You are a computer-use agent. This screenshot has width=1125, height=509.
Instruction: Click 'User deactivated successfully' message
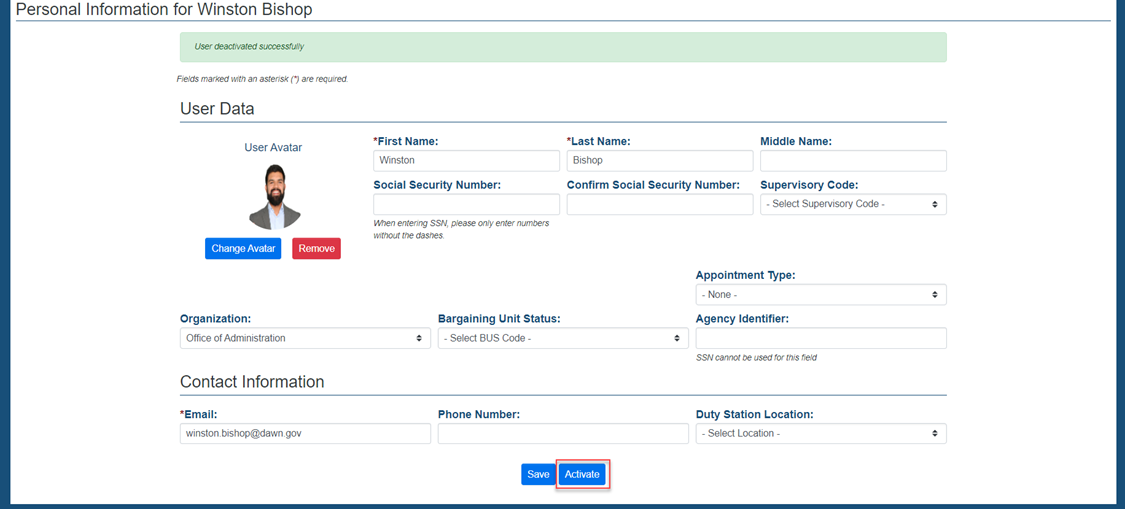tap(249, 47)
